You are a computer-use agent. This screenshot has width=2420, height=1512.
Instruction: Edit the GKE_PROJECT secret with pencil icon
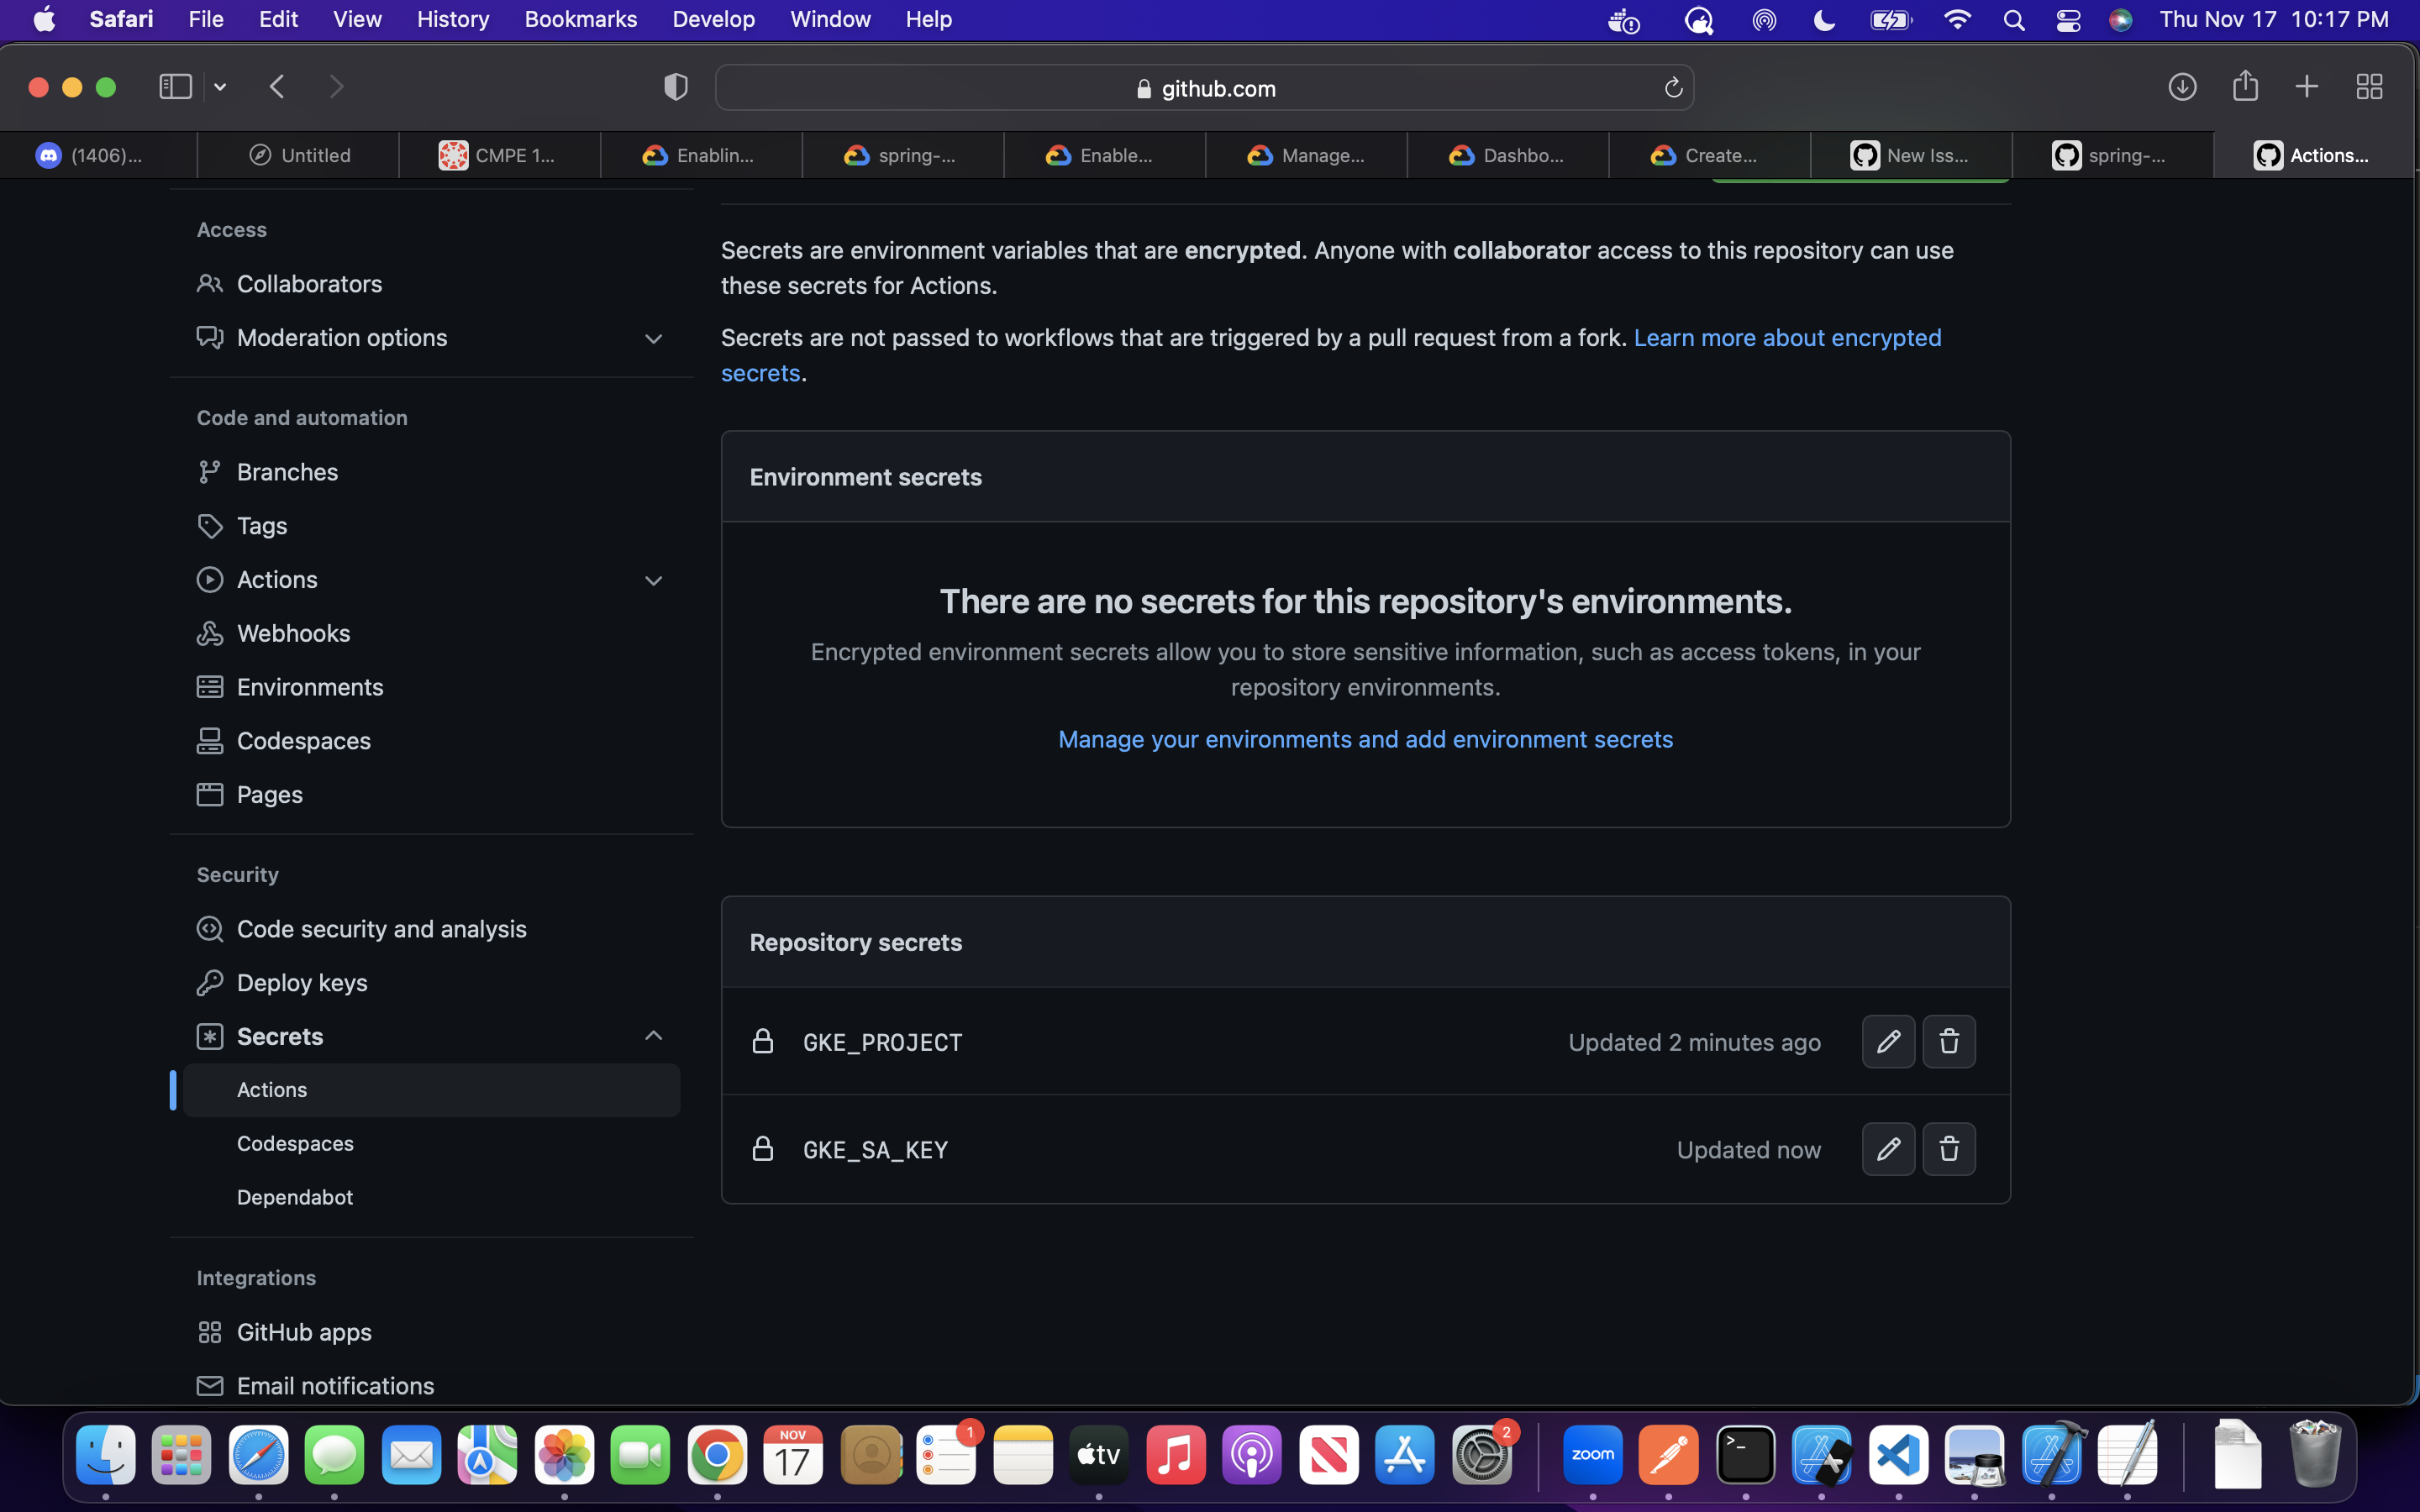(x=1888, y=1042)
